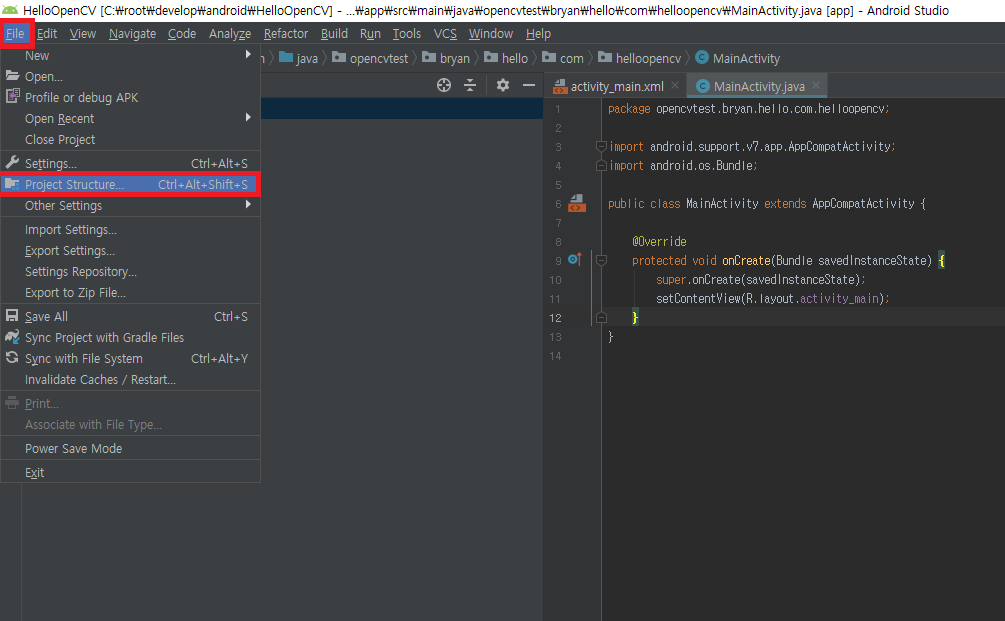Choose Exit from File menu
Screen dimensions: 1005x621
[130, 473]
